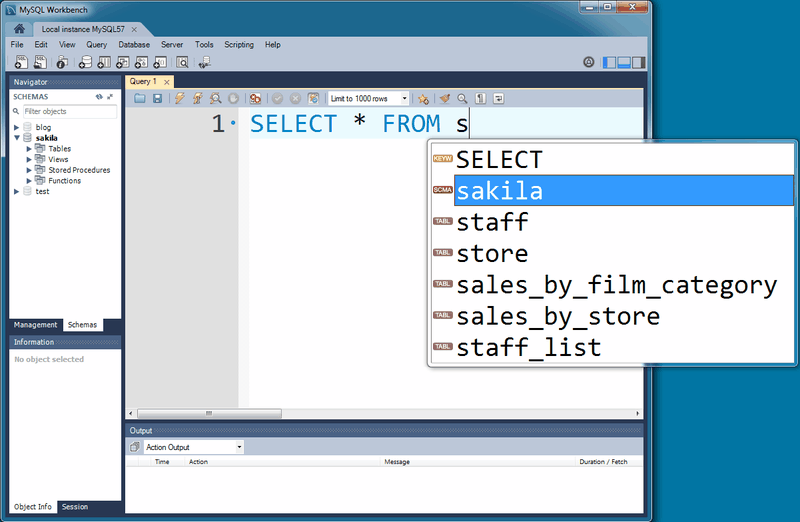Viewport: 800px width, 522px height.
Task: Expand the blog schema tree node
Action: (x=17, y=127)
